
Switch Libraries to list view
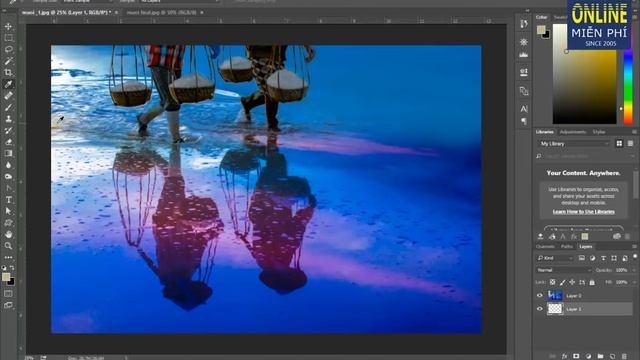[631, 144]
